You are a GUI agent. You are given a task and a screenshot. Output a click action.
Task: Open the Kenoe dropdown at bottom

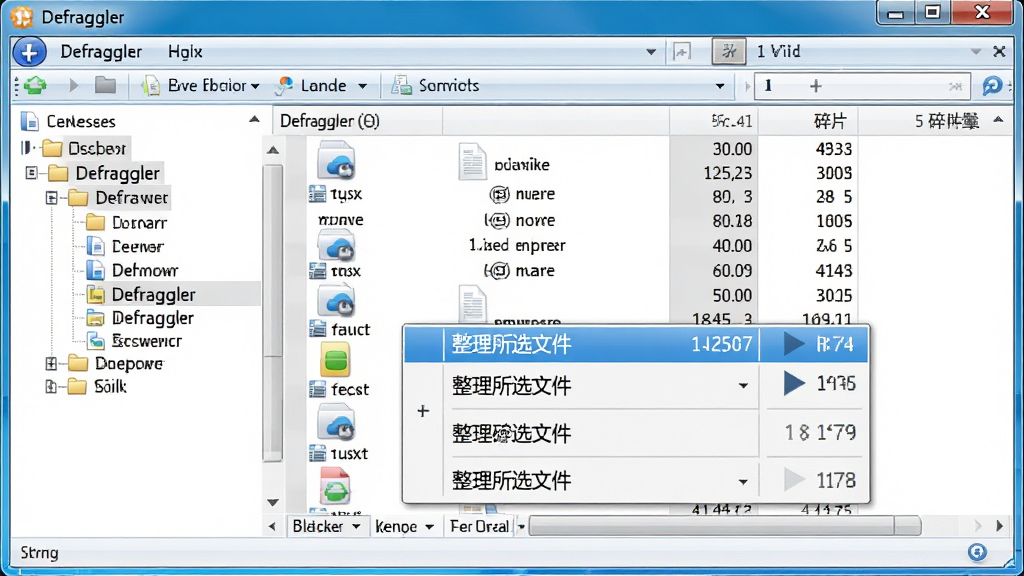430,526
